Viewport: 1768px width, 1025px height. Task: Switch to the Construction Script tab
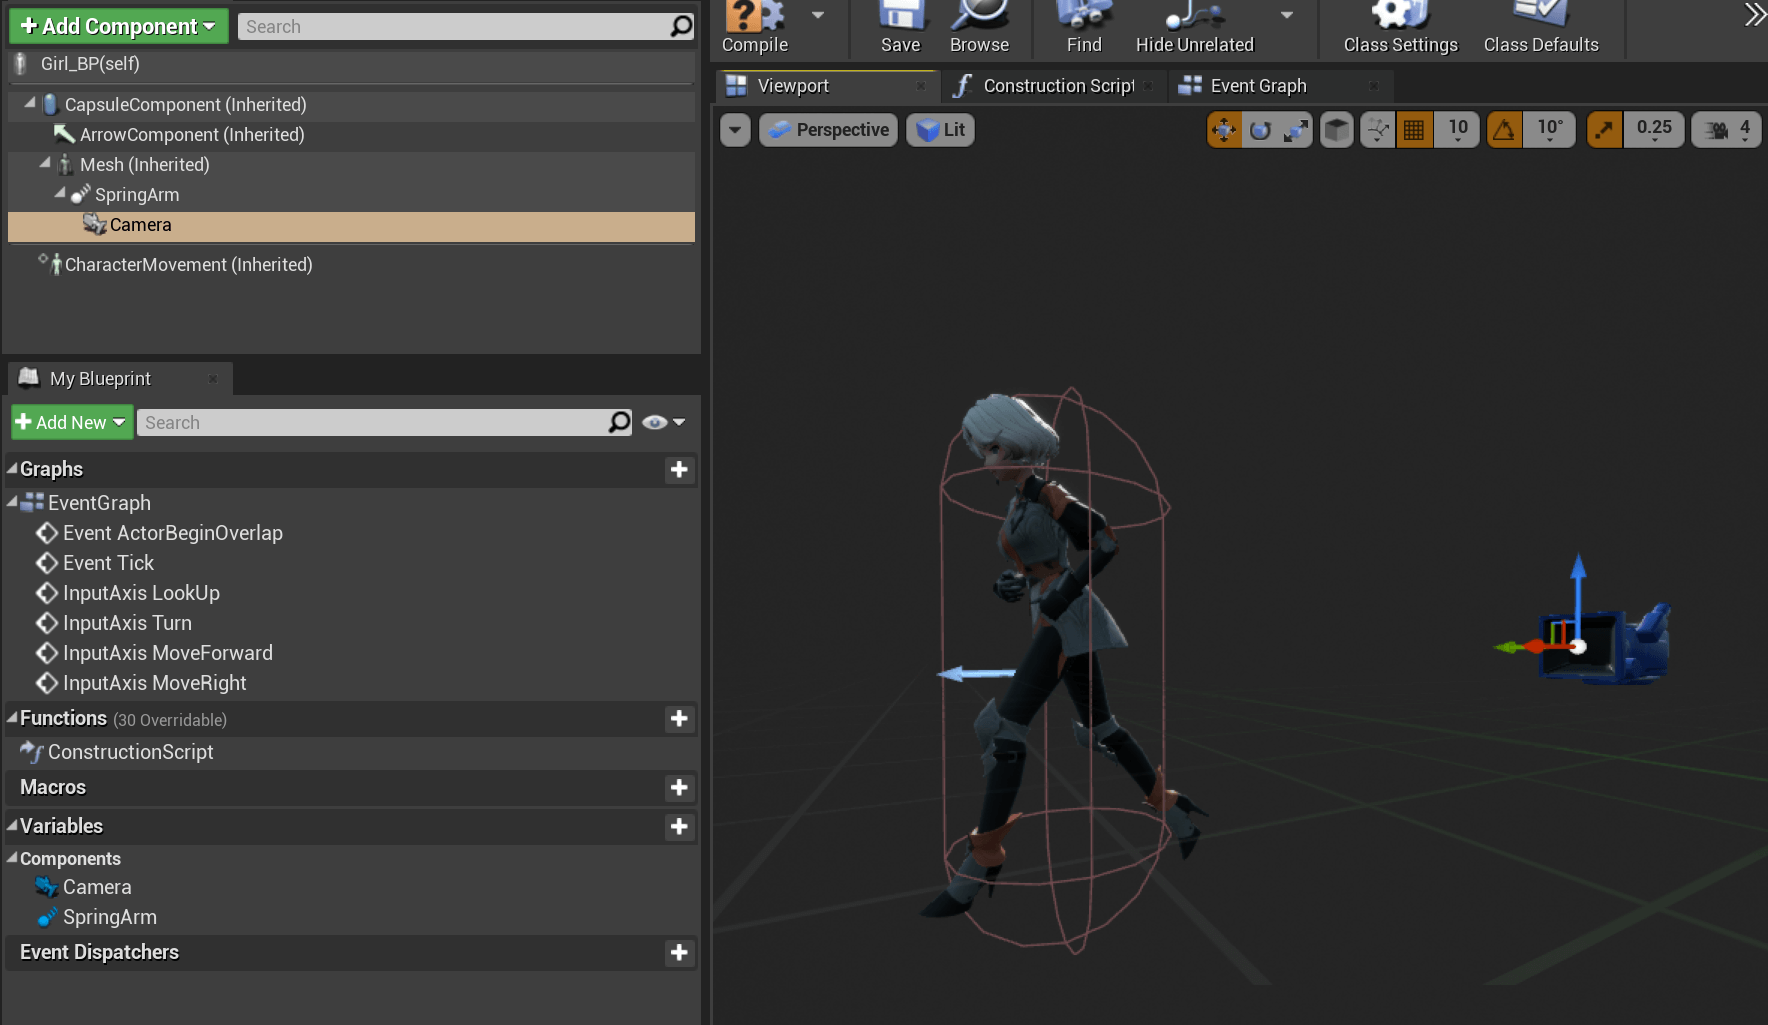(x=1058, y=86)
